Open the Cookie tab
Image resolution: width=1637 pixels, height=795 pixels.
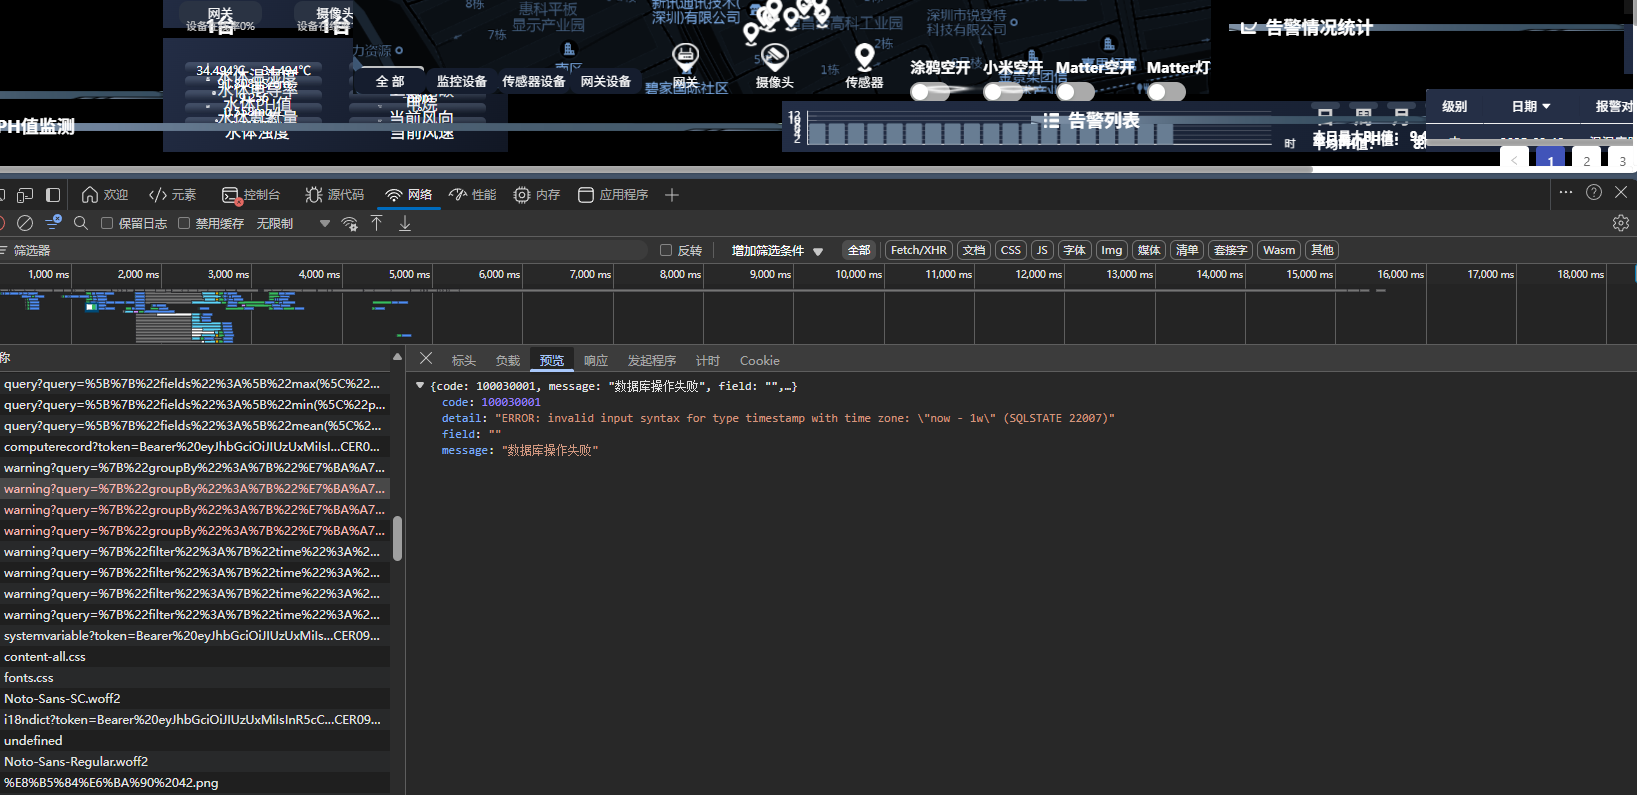(x=760, y=361)
